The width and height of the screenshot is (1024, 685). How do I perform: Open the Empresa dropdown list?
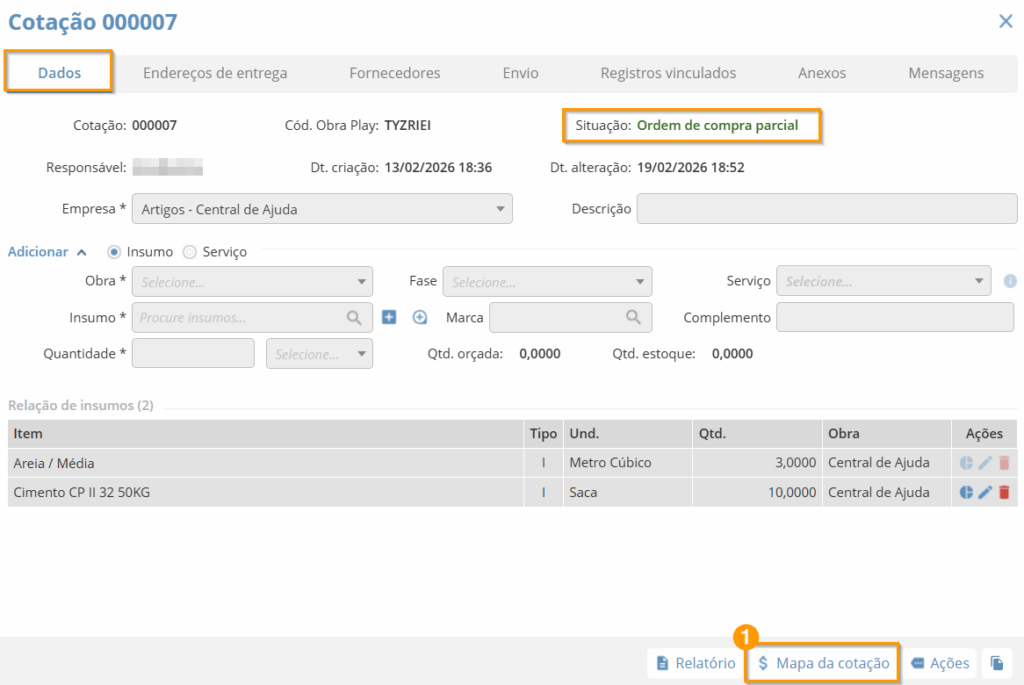click(322, 209)
